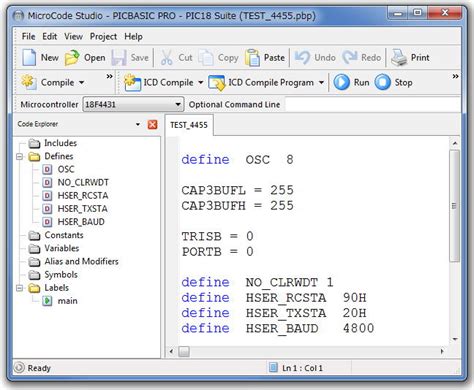Click the Symbols folder icon
The image size is (474, 390).
(x=34, y=275)
